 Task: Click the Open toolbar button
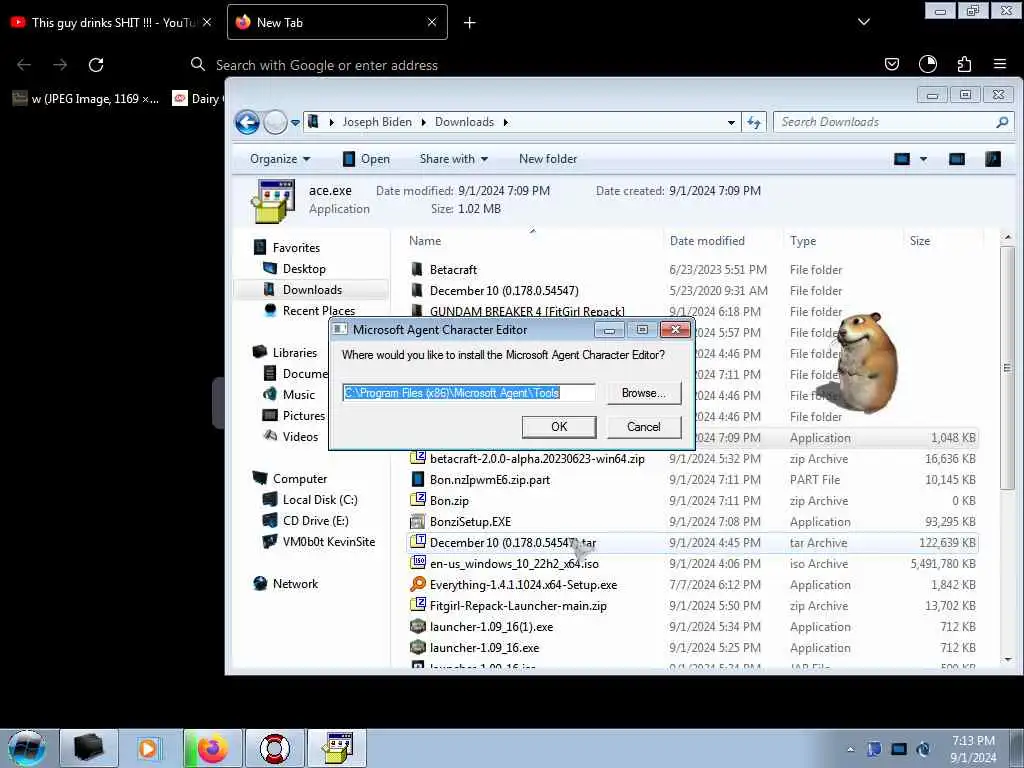coord(366,159)
